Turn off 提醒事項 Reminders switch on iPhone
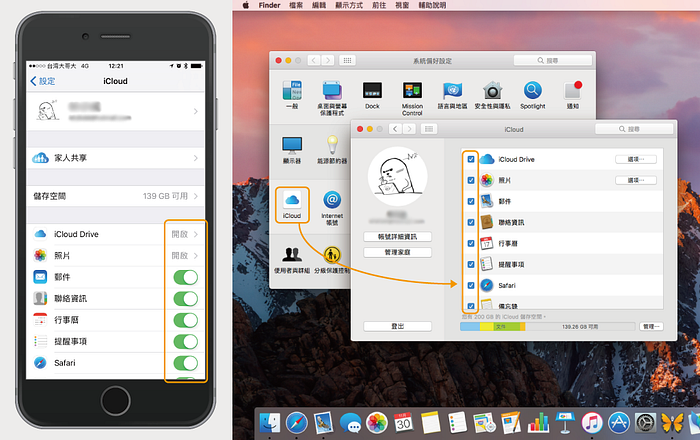 186,341
